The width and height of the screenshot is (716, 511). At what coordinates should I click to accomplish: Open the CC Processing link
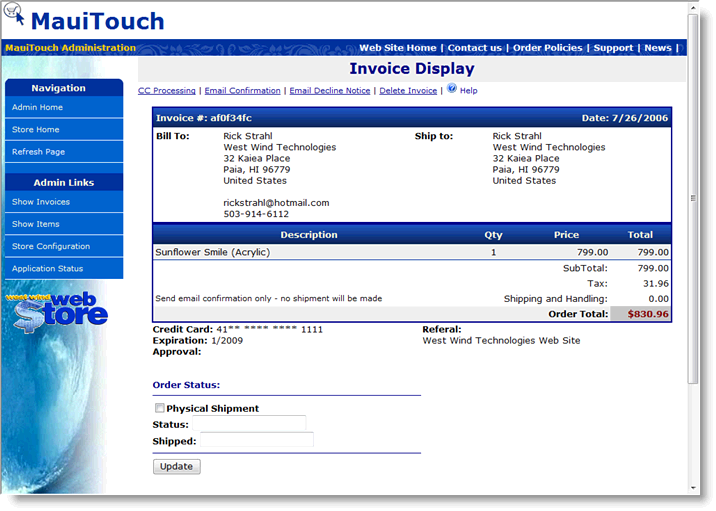[167, 91]
